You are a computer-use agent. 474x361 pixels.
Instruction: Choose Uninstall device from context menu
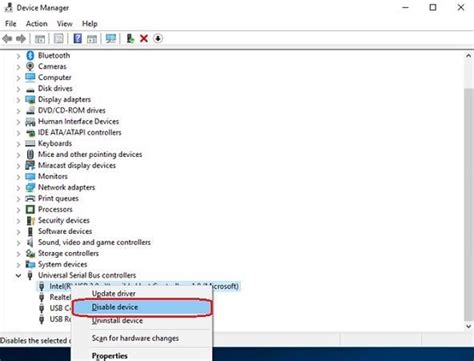click(x=142, y=321)
